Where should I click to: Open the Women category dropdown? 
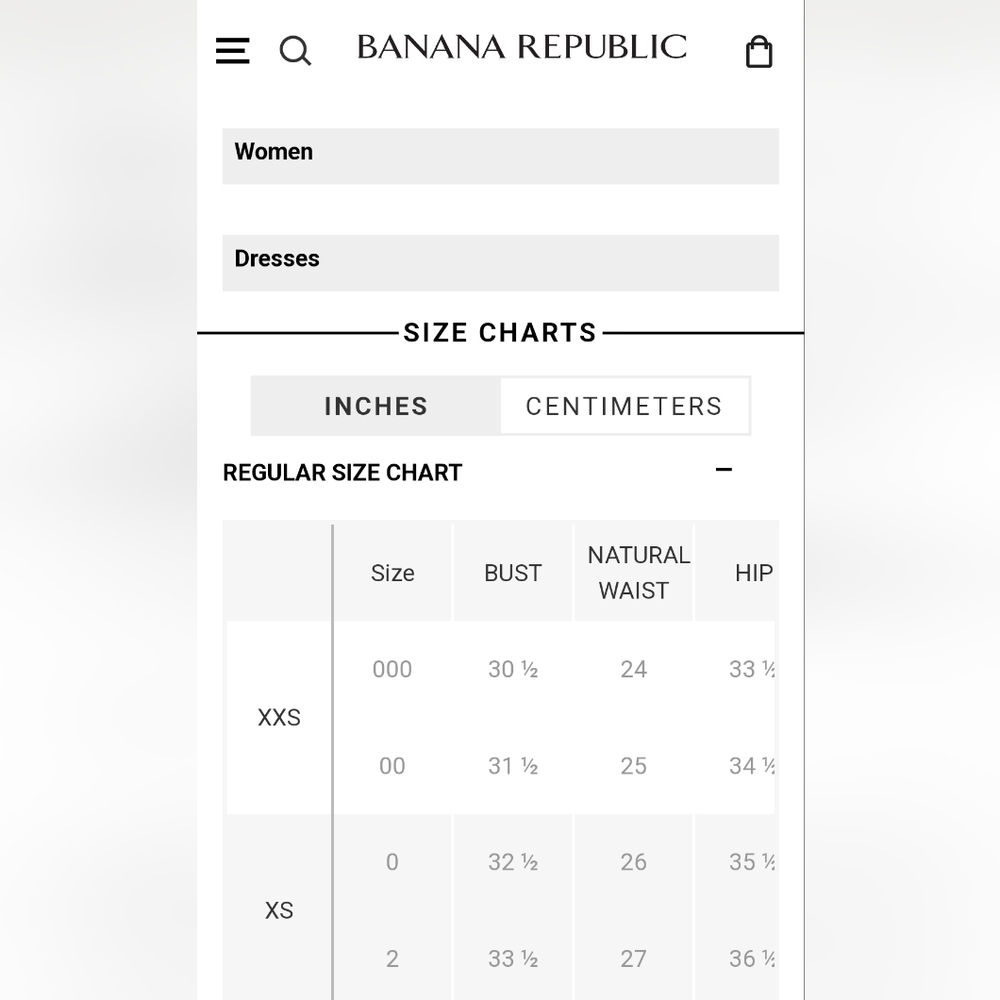pos(501,156)
